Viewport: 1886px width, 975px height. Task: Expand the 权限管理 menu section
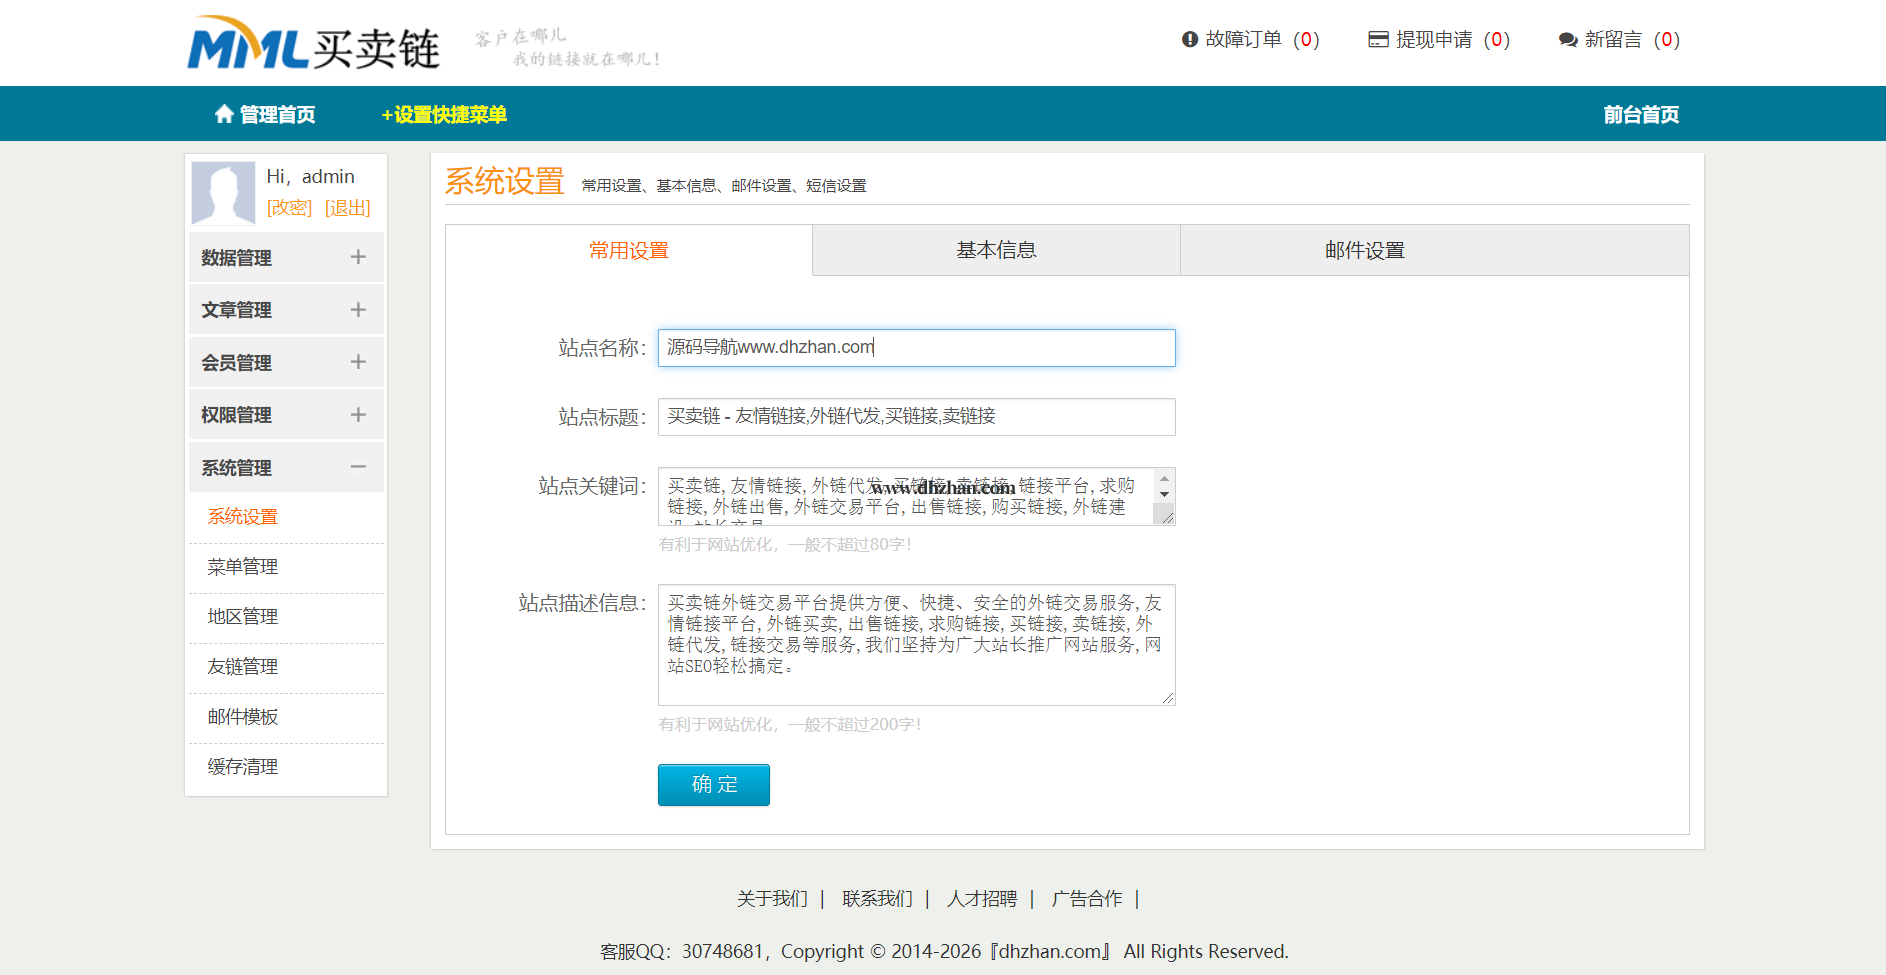[x=358, y=415]
